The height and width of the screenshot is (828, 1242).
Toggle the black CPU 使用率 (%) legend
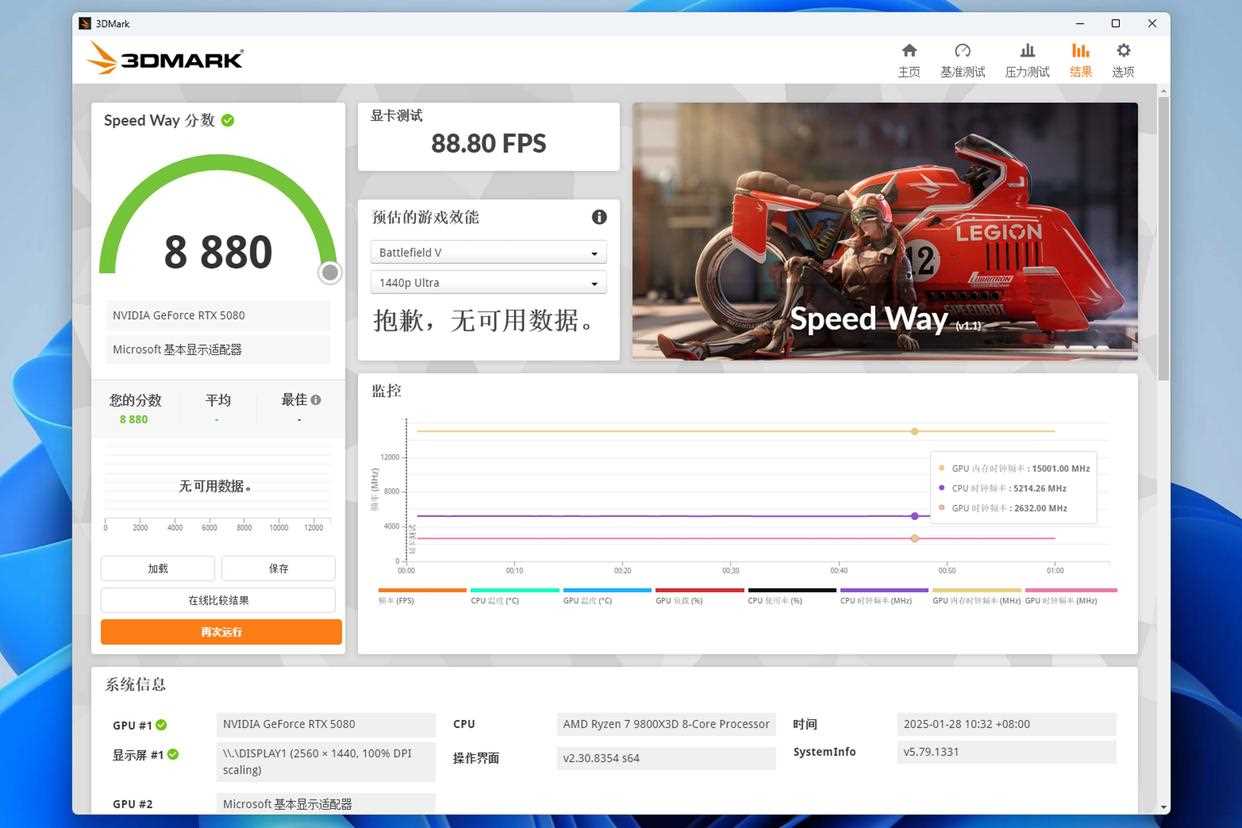(x=791, y=595)
